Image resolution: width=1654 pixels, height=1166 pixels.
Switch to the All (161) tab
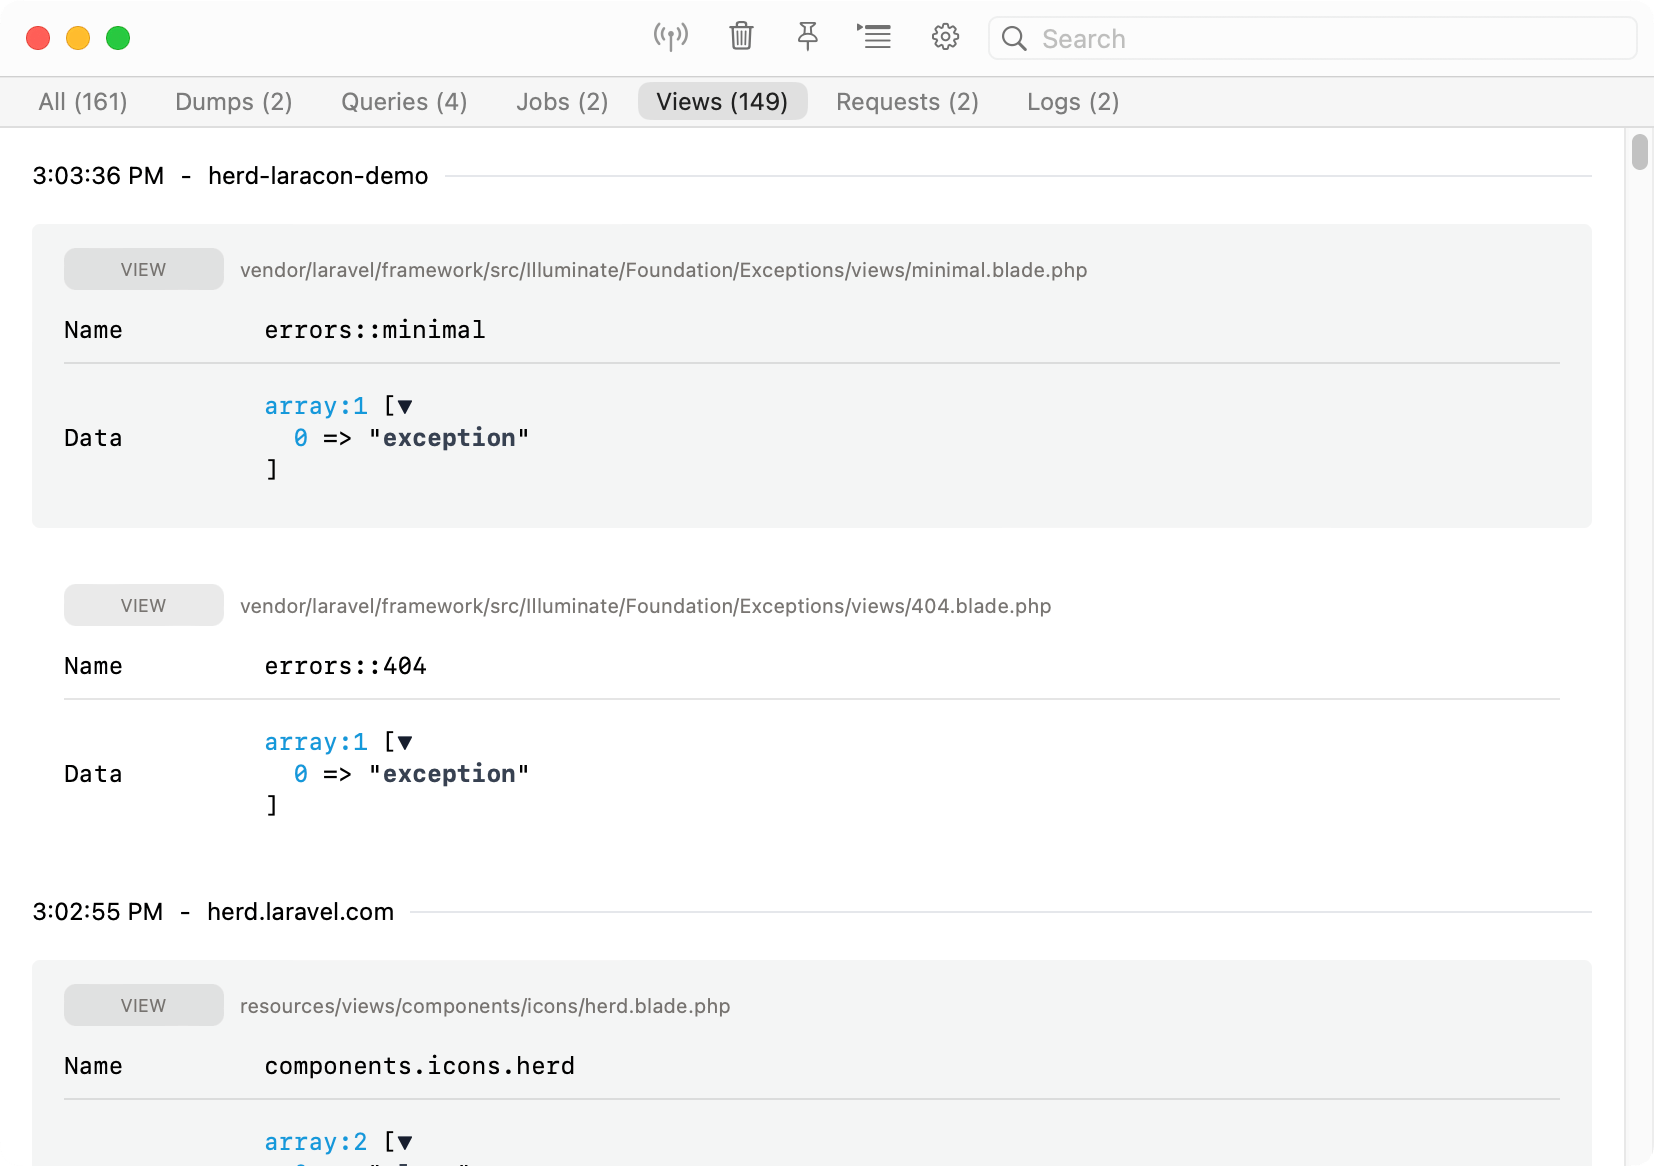[x=83, y=102]
